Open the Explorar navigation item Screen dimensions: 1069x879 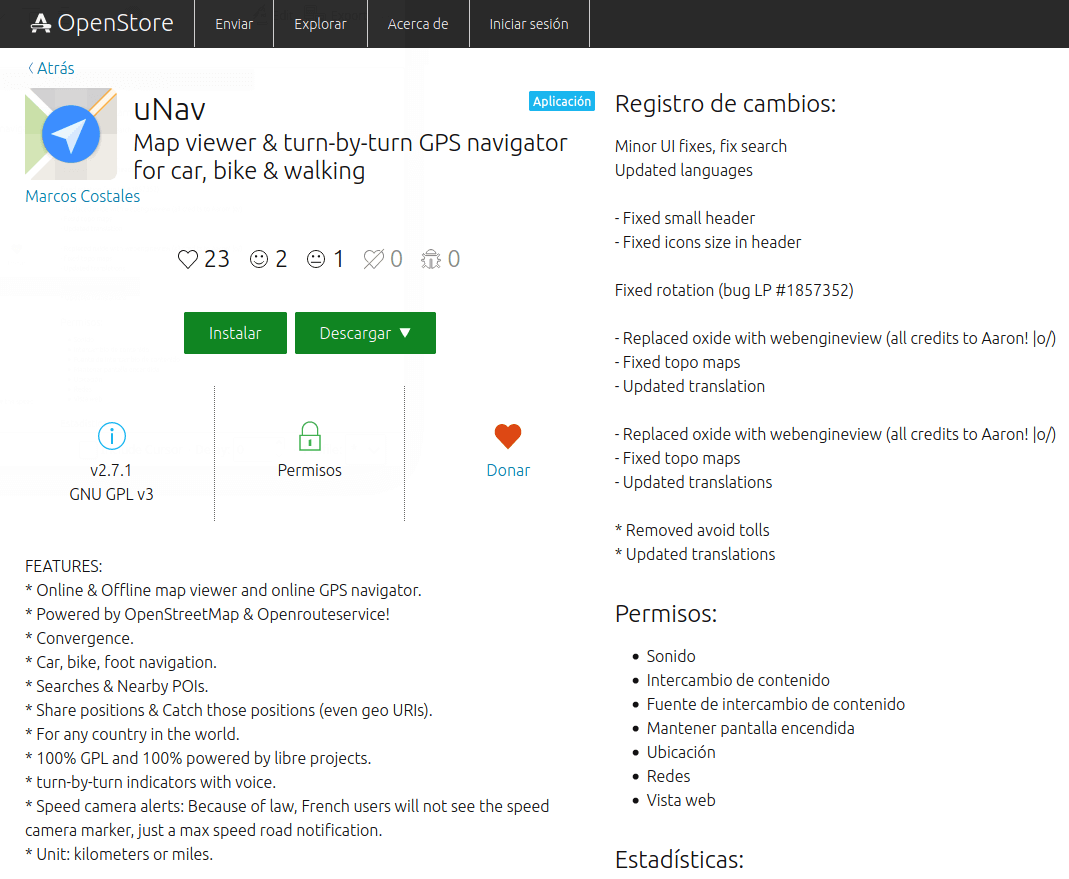click(320, 24)
